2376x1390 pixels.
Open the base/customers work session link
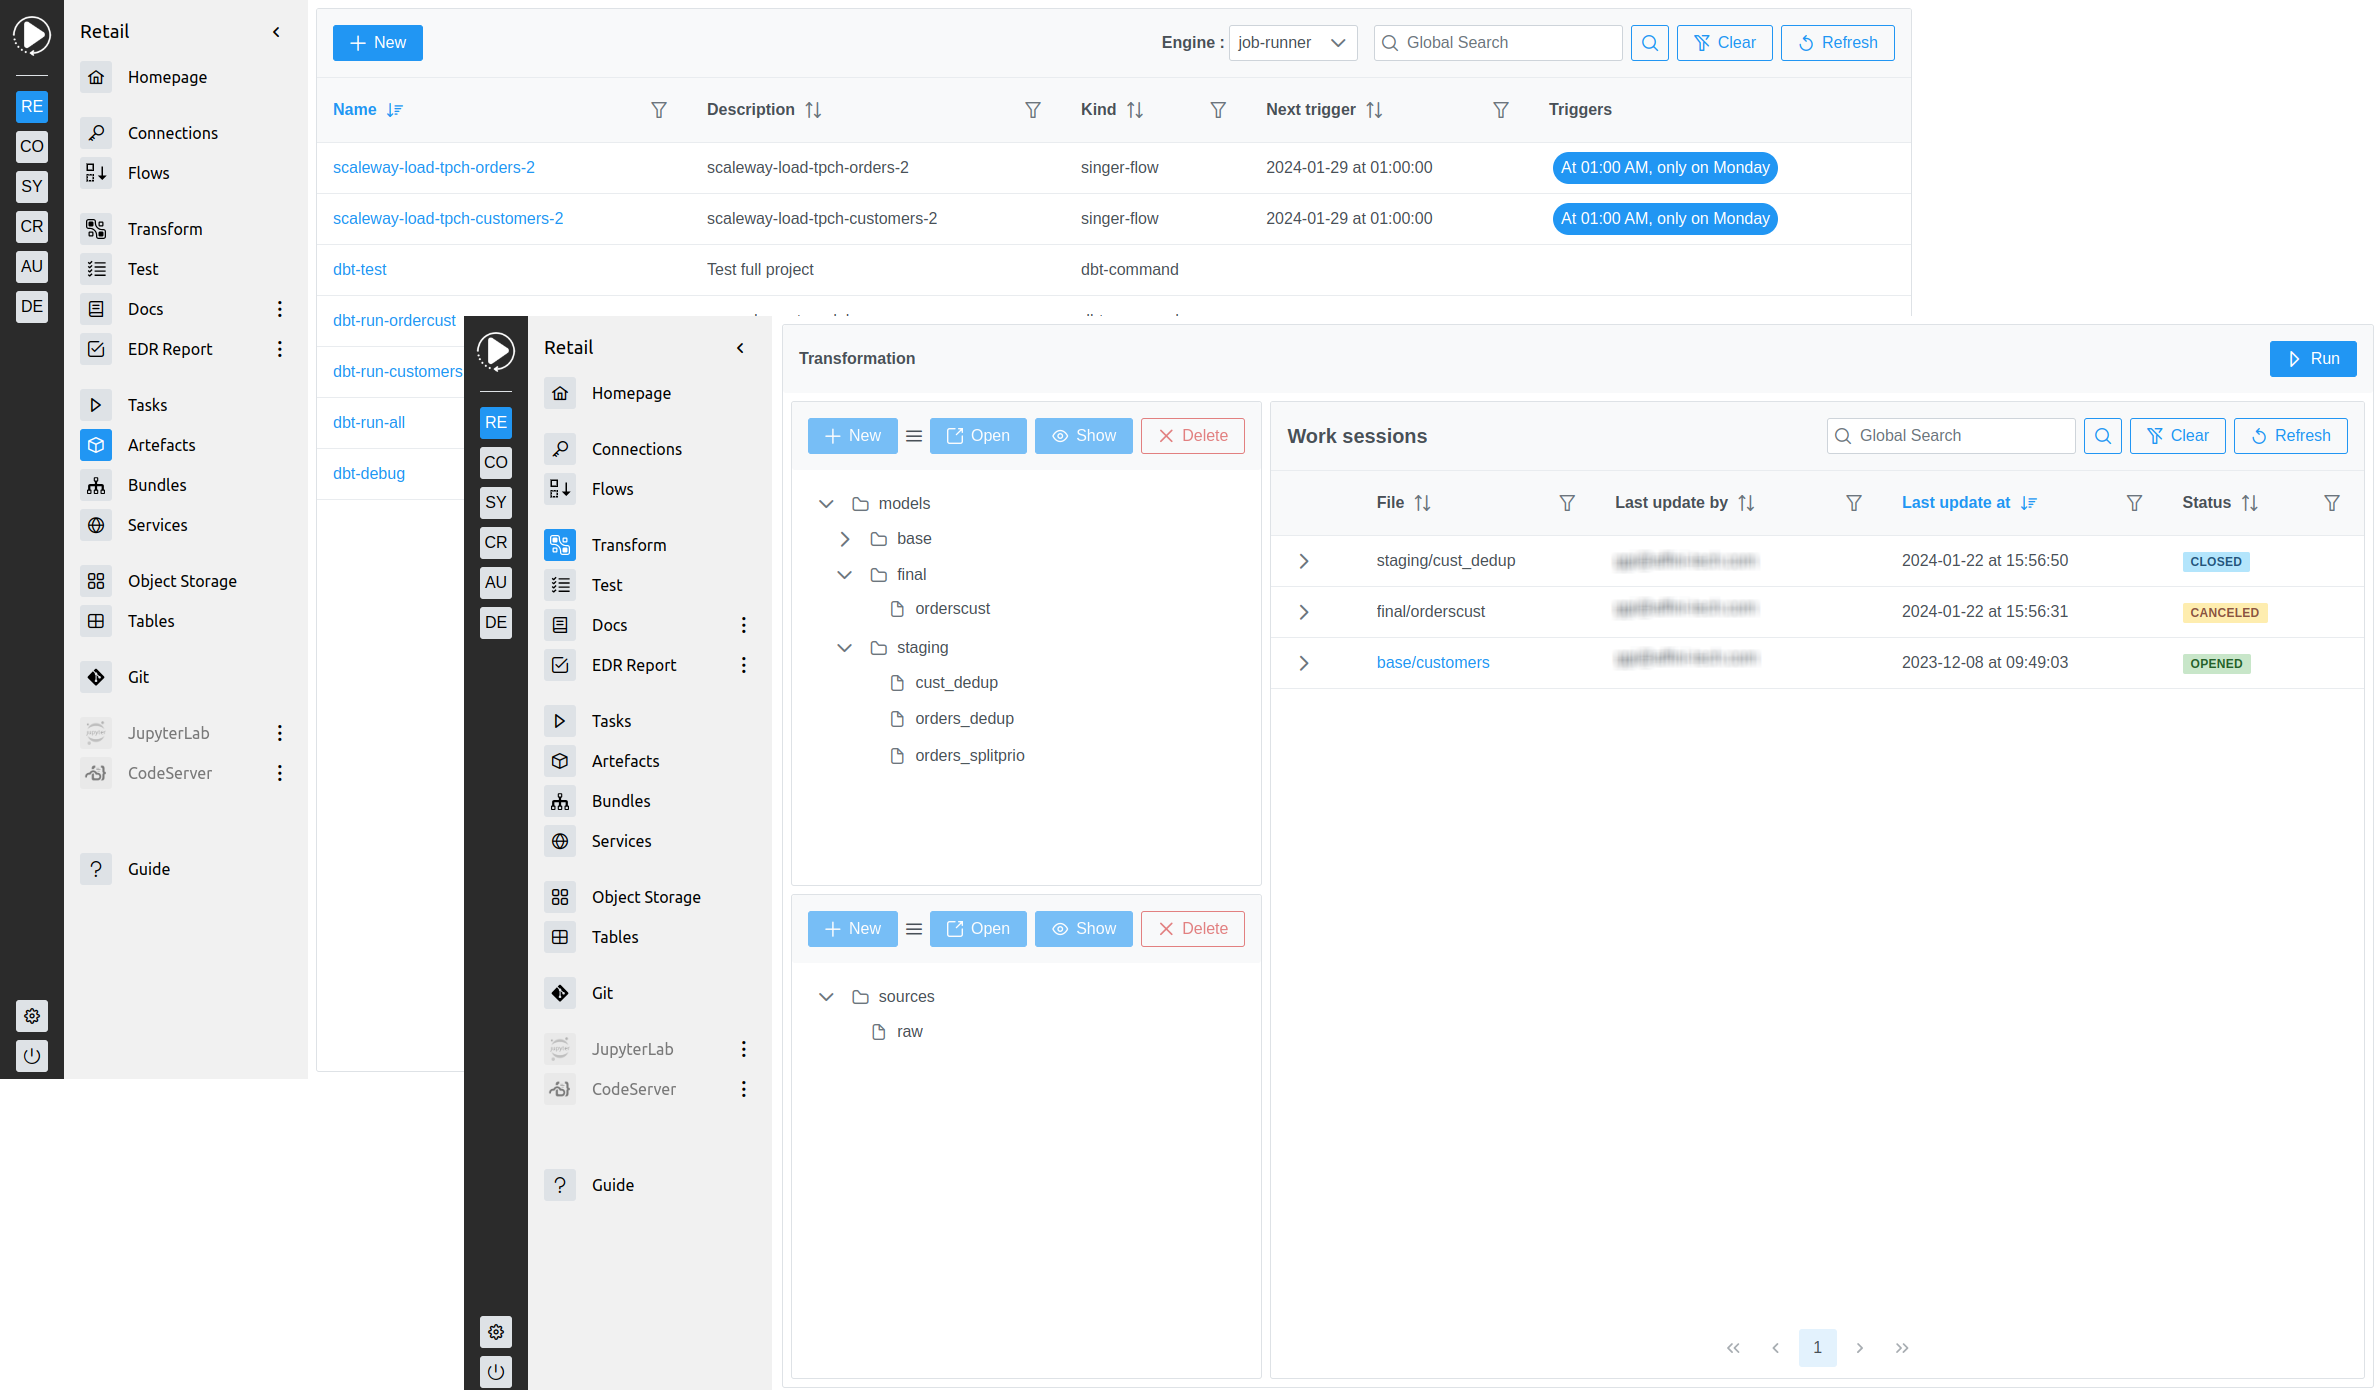tap(1432, 663)
